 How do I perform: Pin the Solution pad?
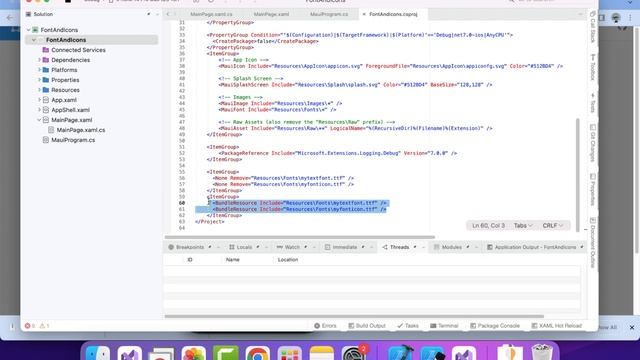click(x=149, y=14)
